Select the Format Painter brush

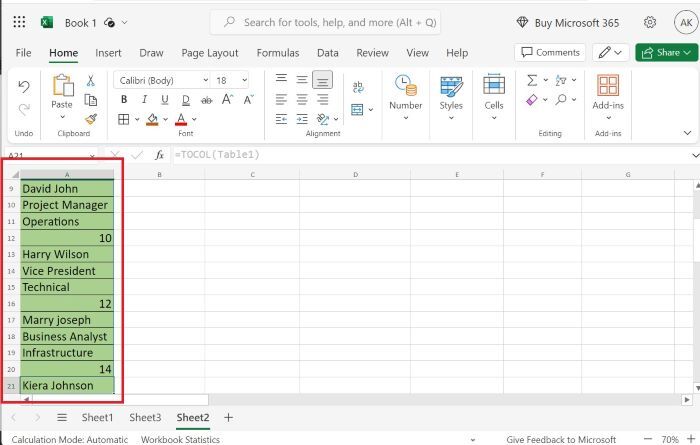pyautogui.click(x=91, y=119)
